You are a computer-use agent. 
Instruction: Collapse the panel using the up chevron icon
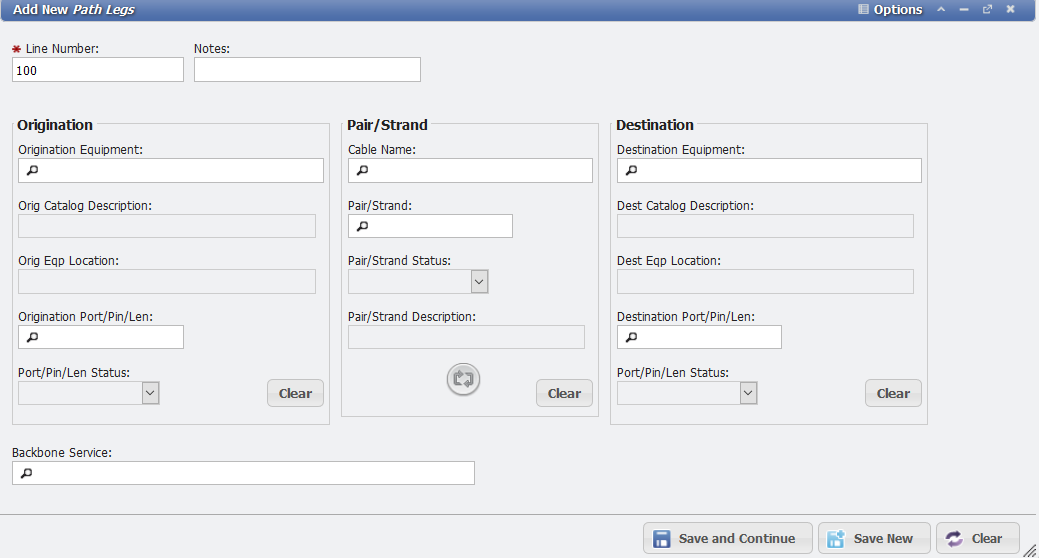[940, 9]
